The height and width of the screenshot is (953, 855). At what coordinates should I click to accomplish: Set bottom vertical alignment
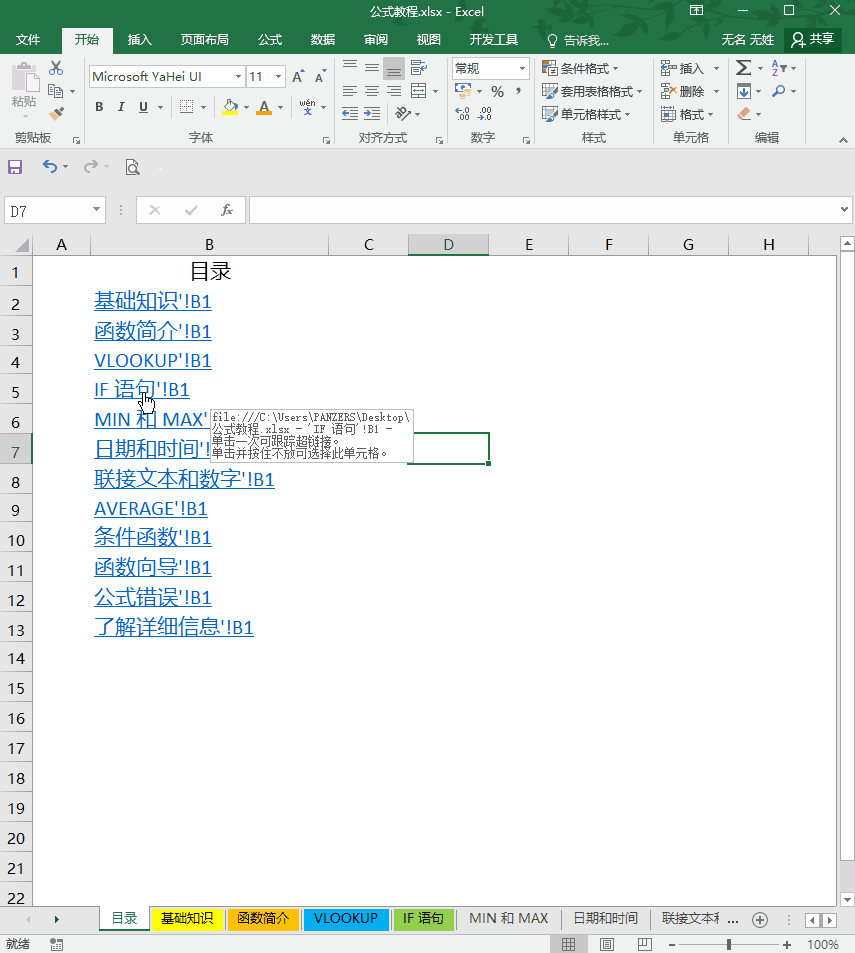(394, 68)
